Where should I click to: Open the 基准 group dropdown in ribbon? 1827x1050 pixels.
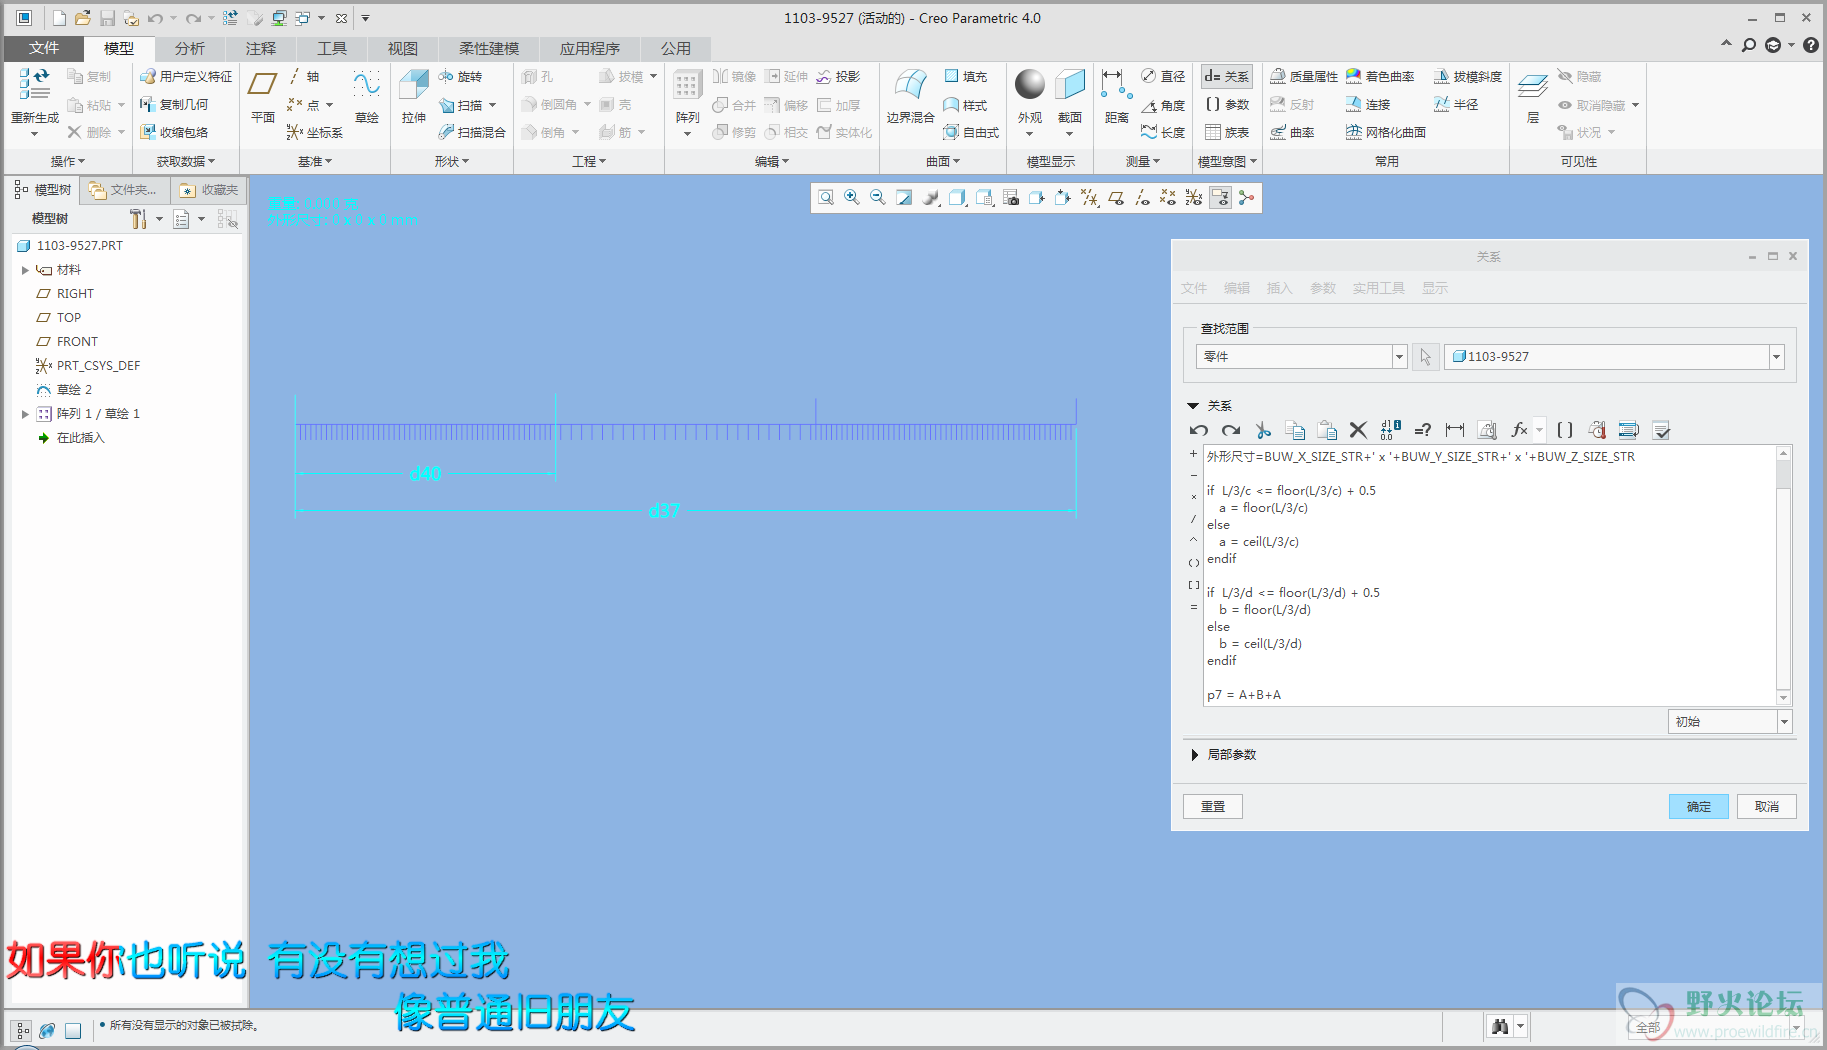click(x=314, y=161)
